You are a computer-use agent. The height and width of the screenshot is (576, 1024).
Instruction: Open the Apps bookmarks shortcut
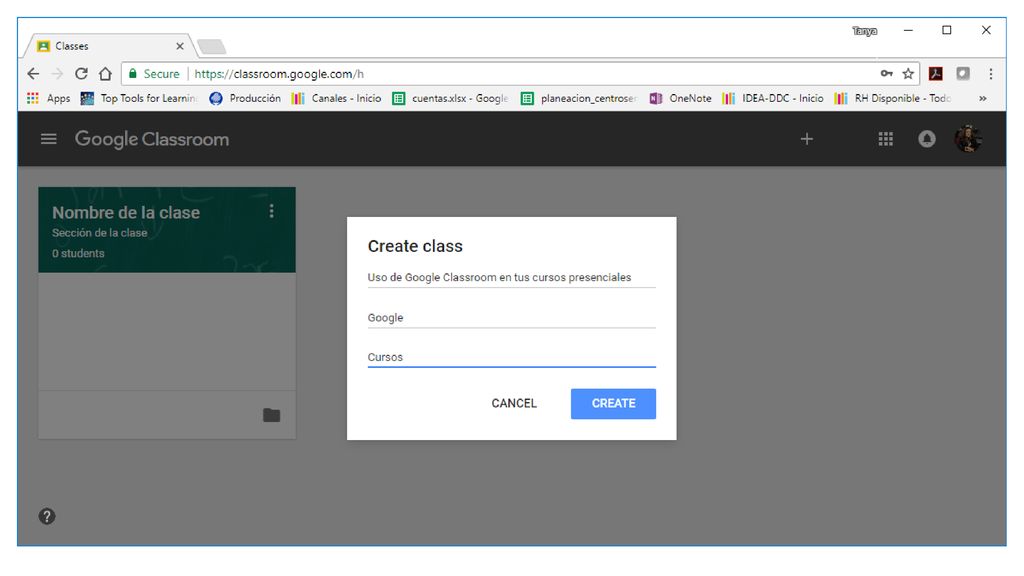click(48, 99)
